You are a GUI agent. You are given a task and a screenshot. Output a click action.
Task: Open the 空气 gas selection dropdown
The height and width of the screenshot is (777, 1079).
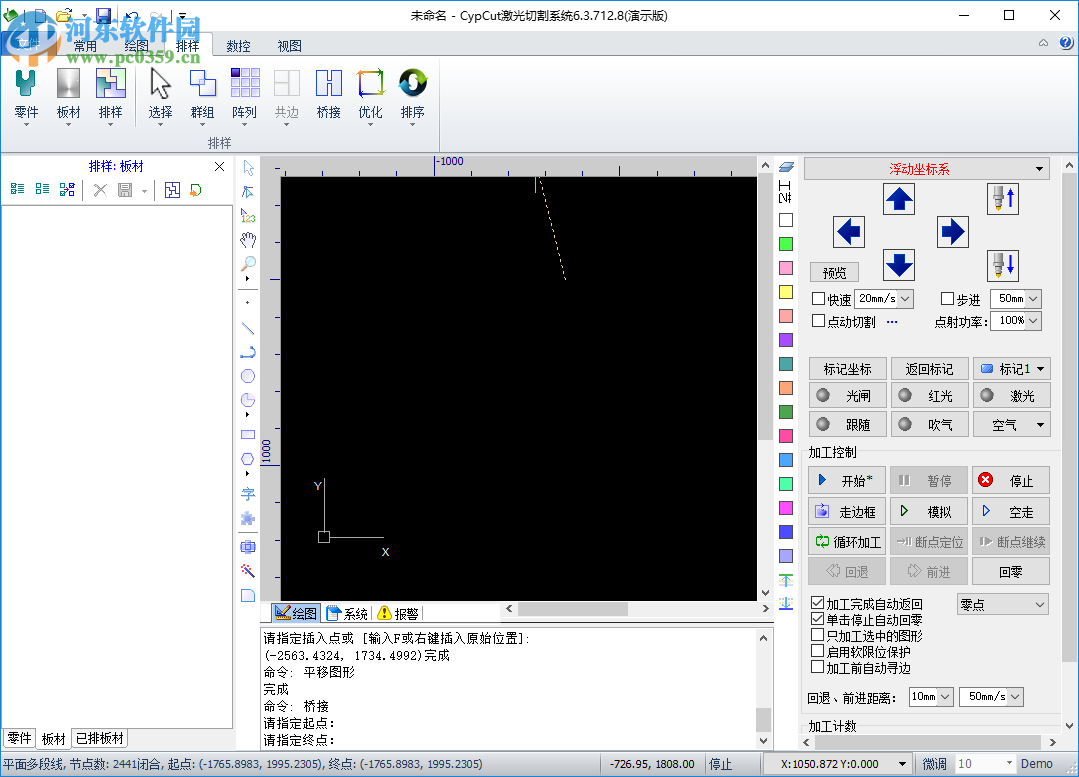(1011, 424)
